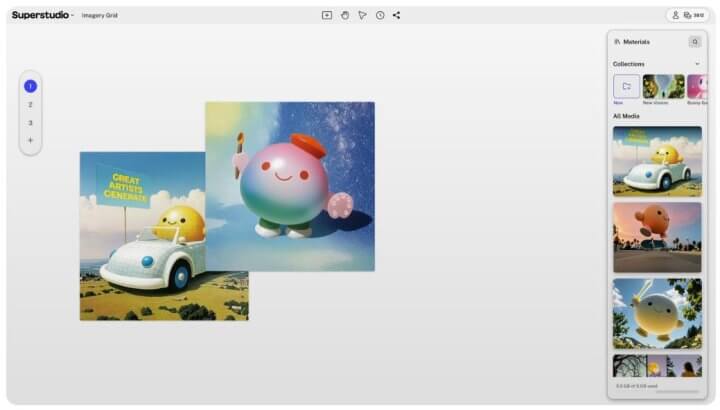Select the white car media thumbnail in panel
Screen dimensions: 720x410
[657, 161]
